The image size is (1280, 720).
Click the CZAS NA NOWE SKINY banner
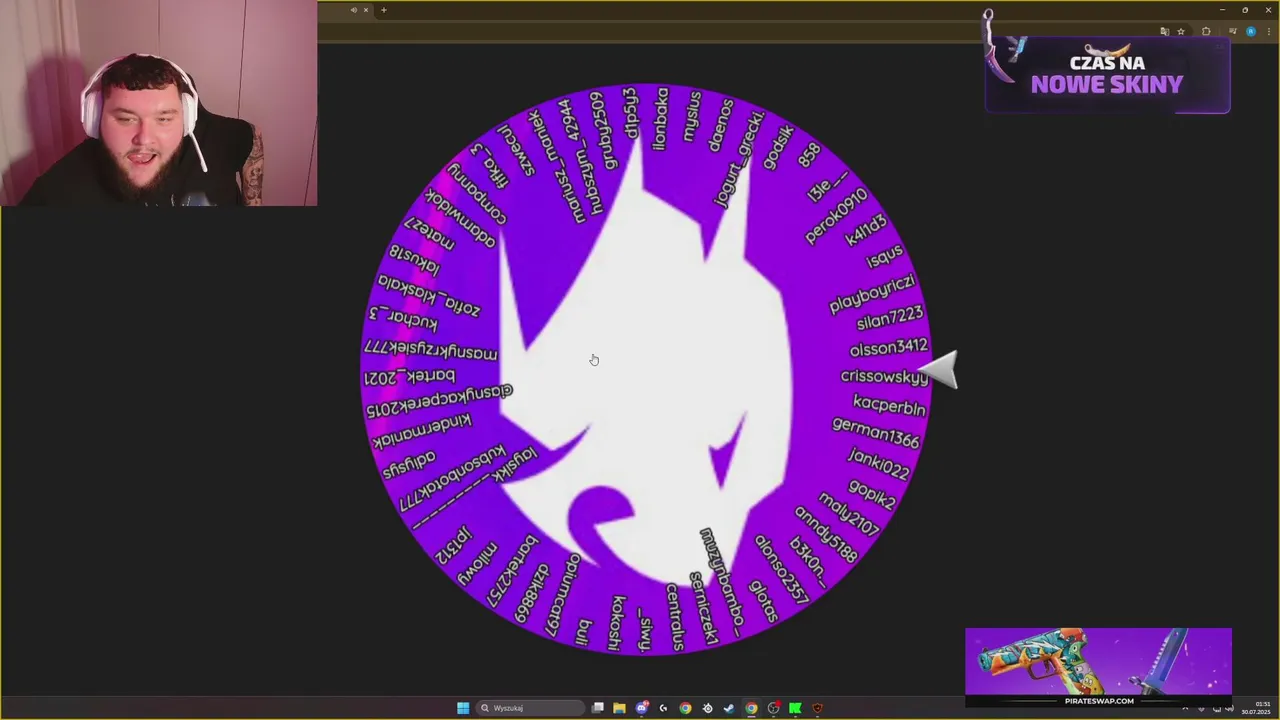point(1107,75)
